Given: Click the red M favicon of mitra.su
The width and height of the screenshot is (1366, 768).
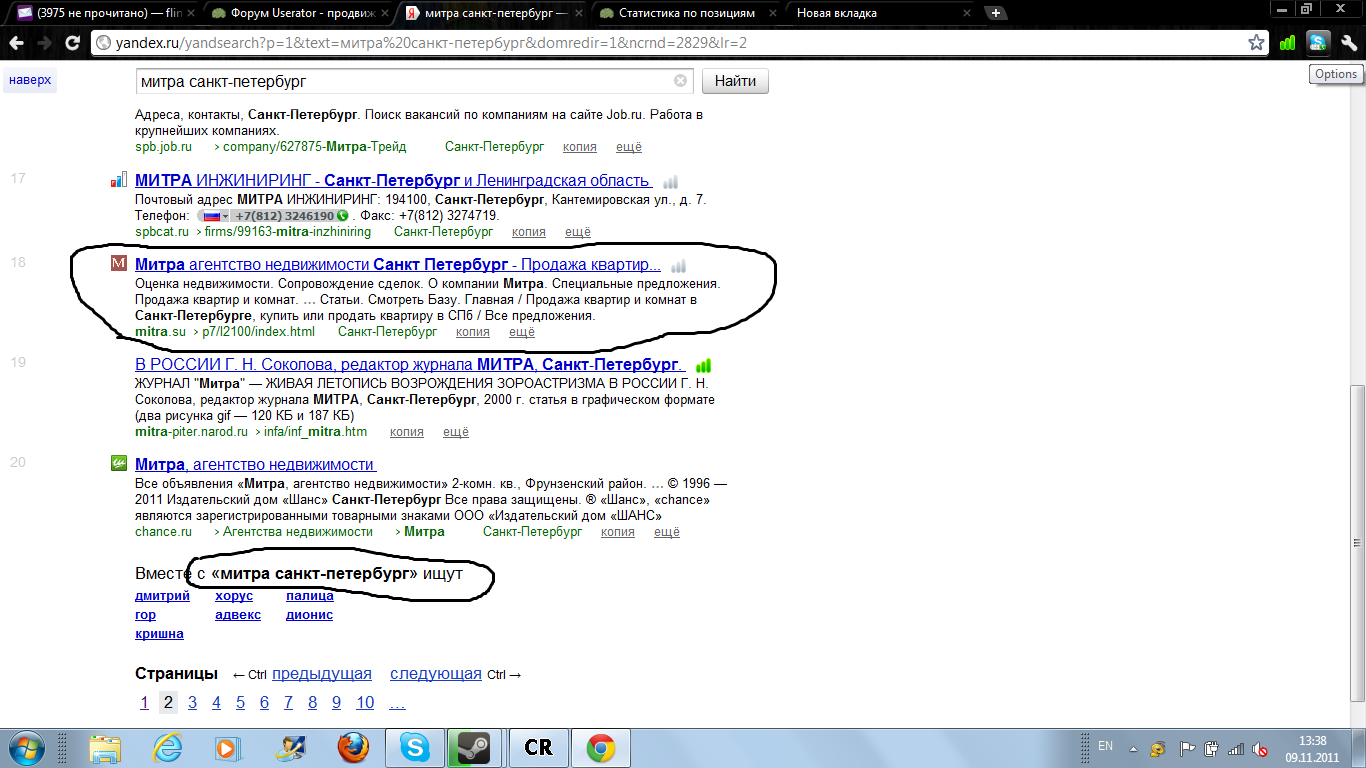Looking at the screenshot, I should tap(118, 264).
